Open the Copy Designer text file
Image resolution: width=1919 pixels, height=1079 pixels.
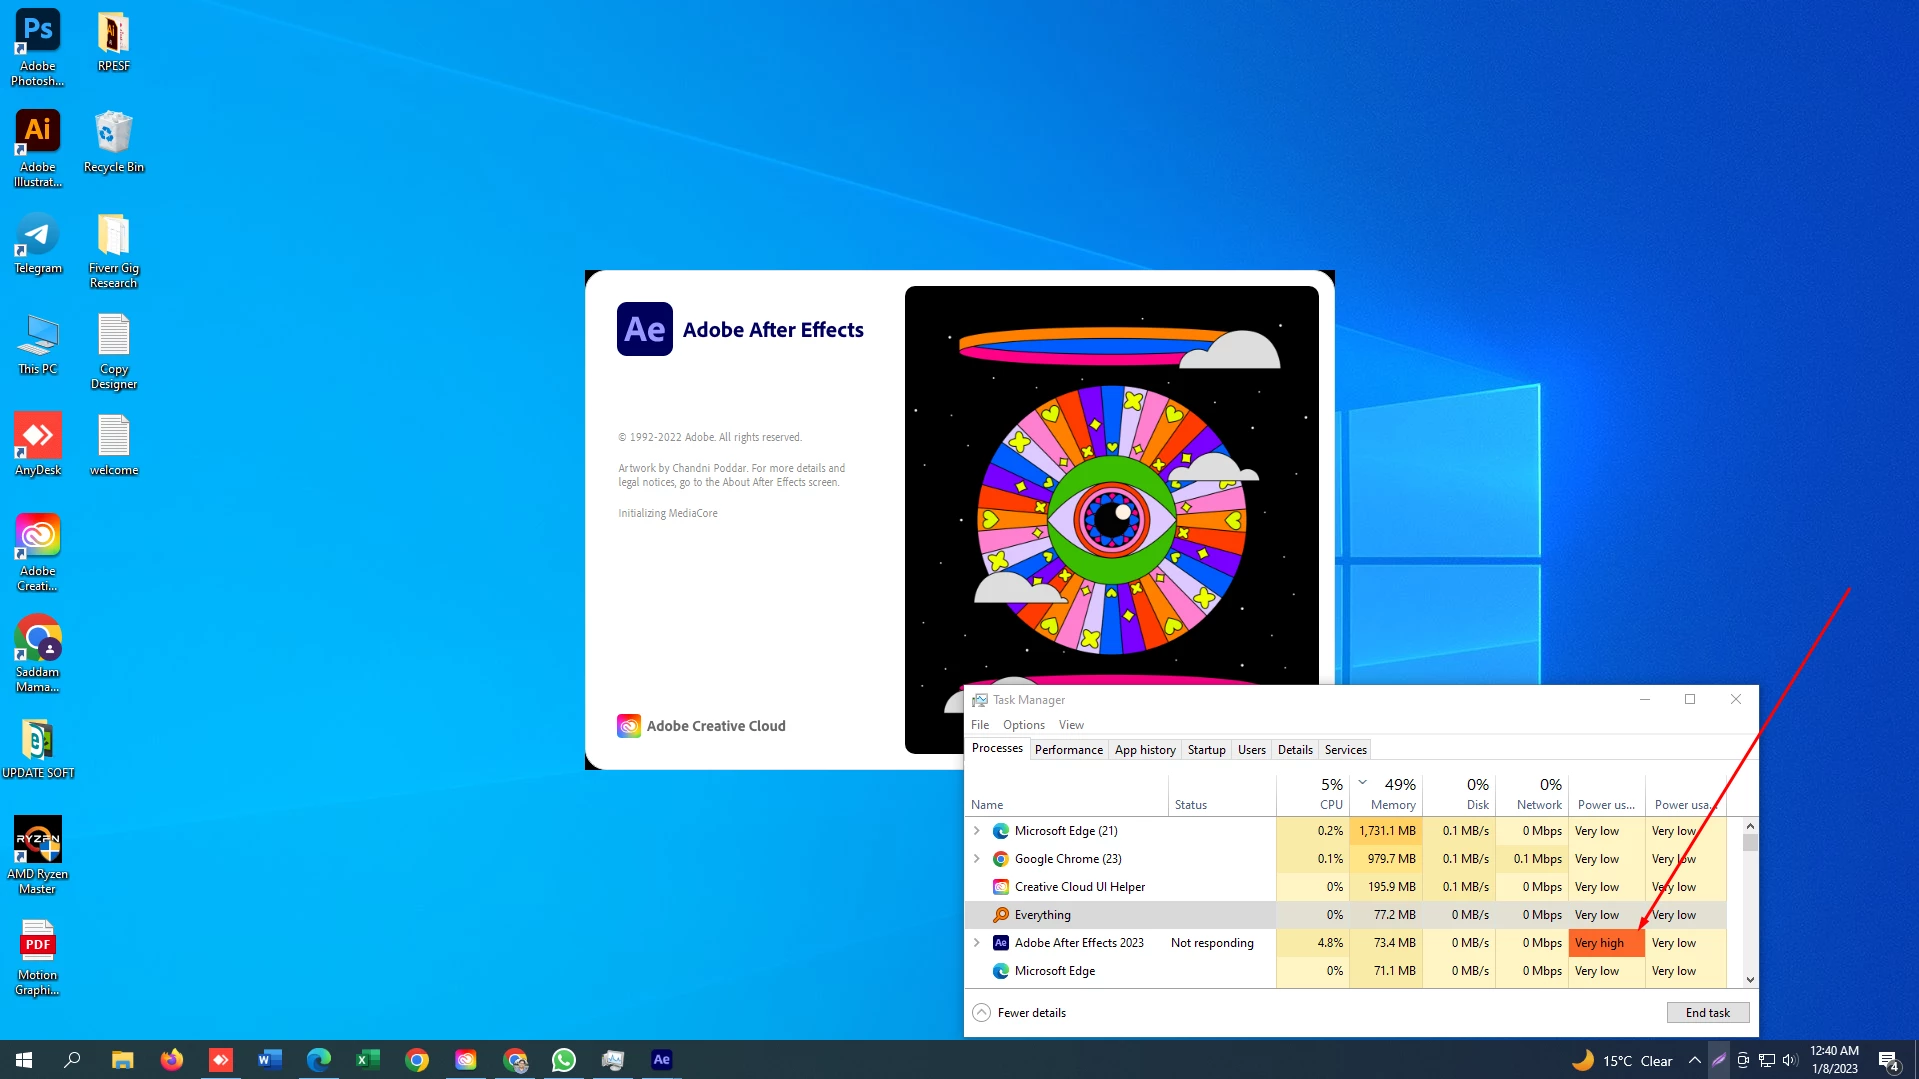point(113,350)
